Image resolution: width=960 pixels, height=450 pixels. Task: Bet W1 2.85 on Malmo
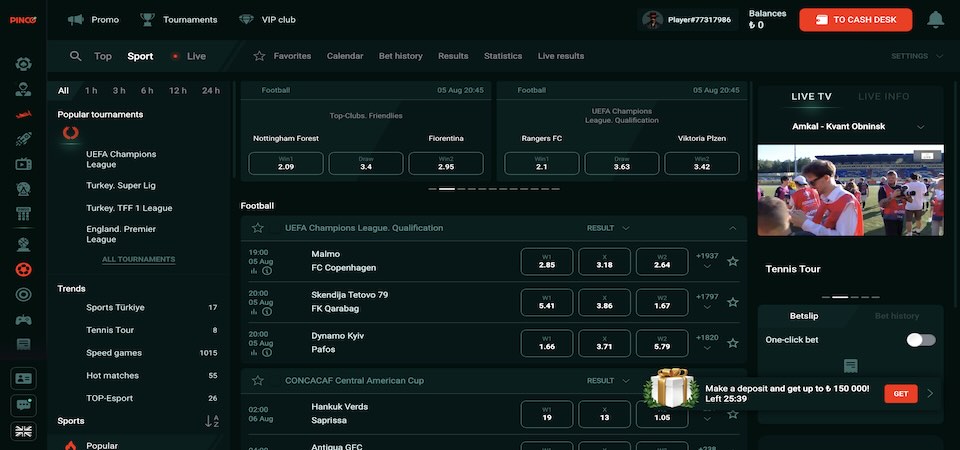tap(547, 261)
